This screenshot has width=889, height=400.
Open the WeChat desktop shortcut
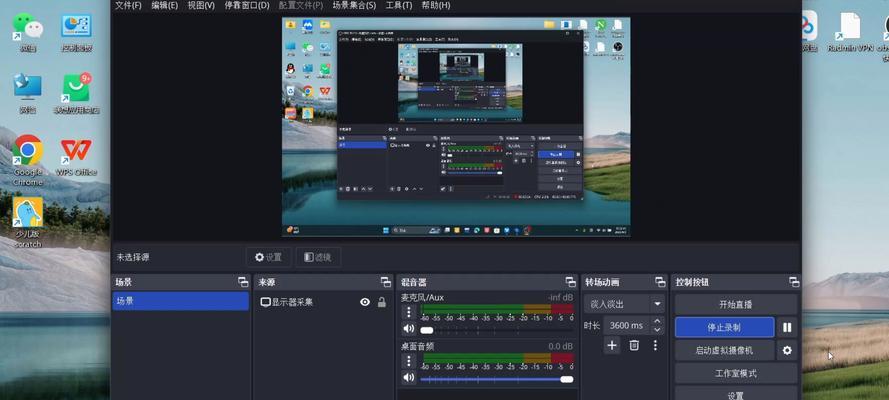(x=27, y=31)
